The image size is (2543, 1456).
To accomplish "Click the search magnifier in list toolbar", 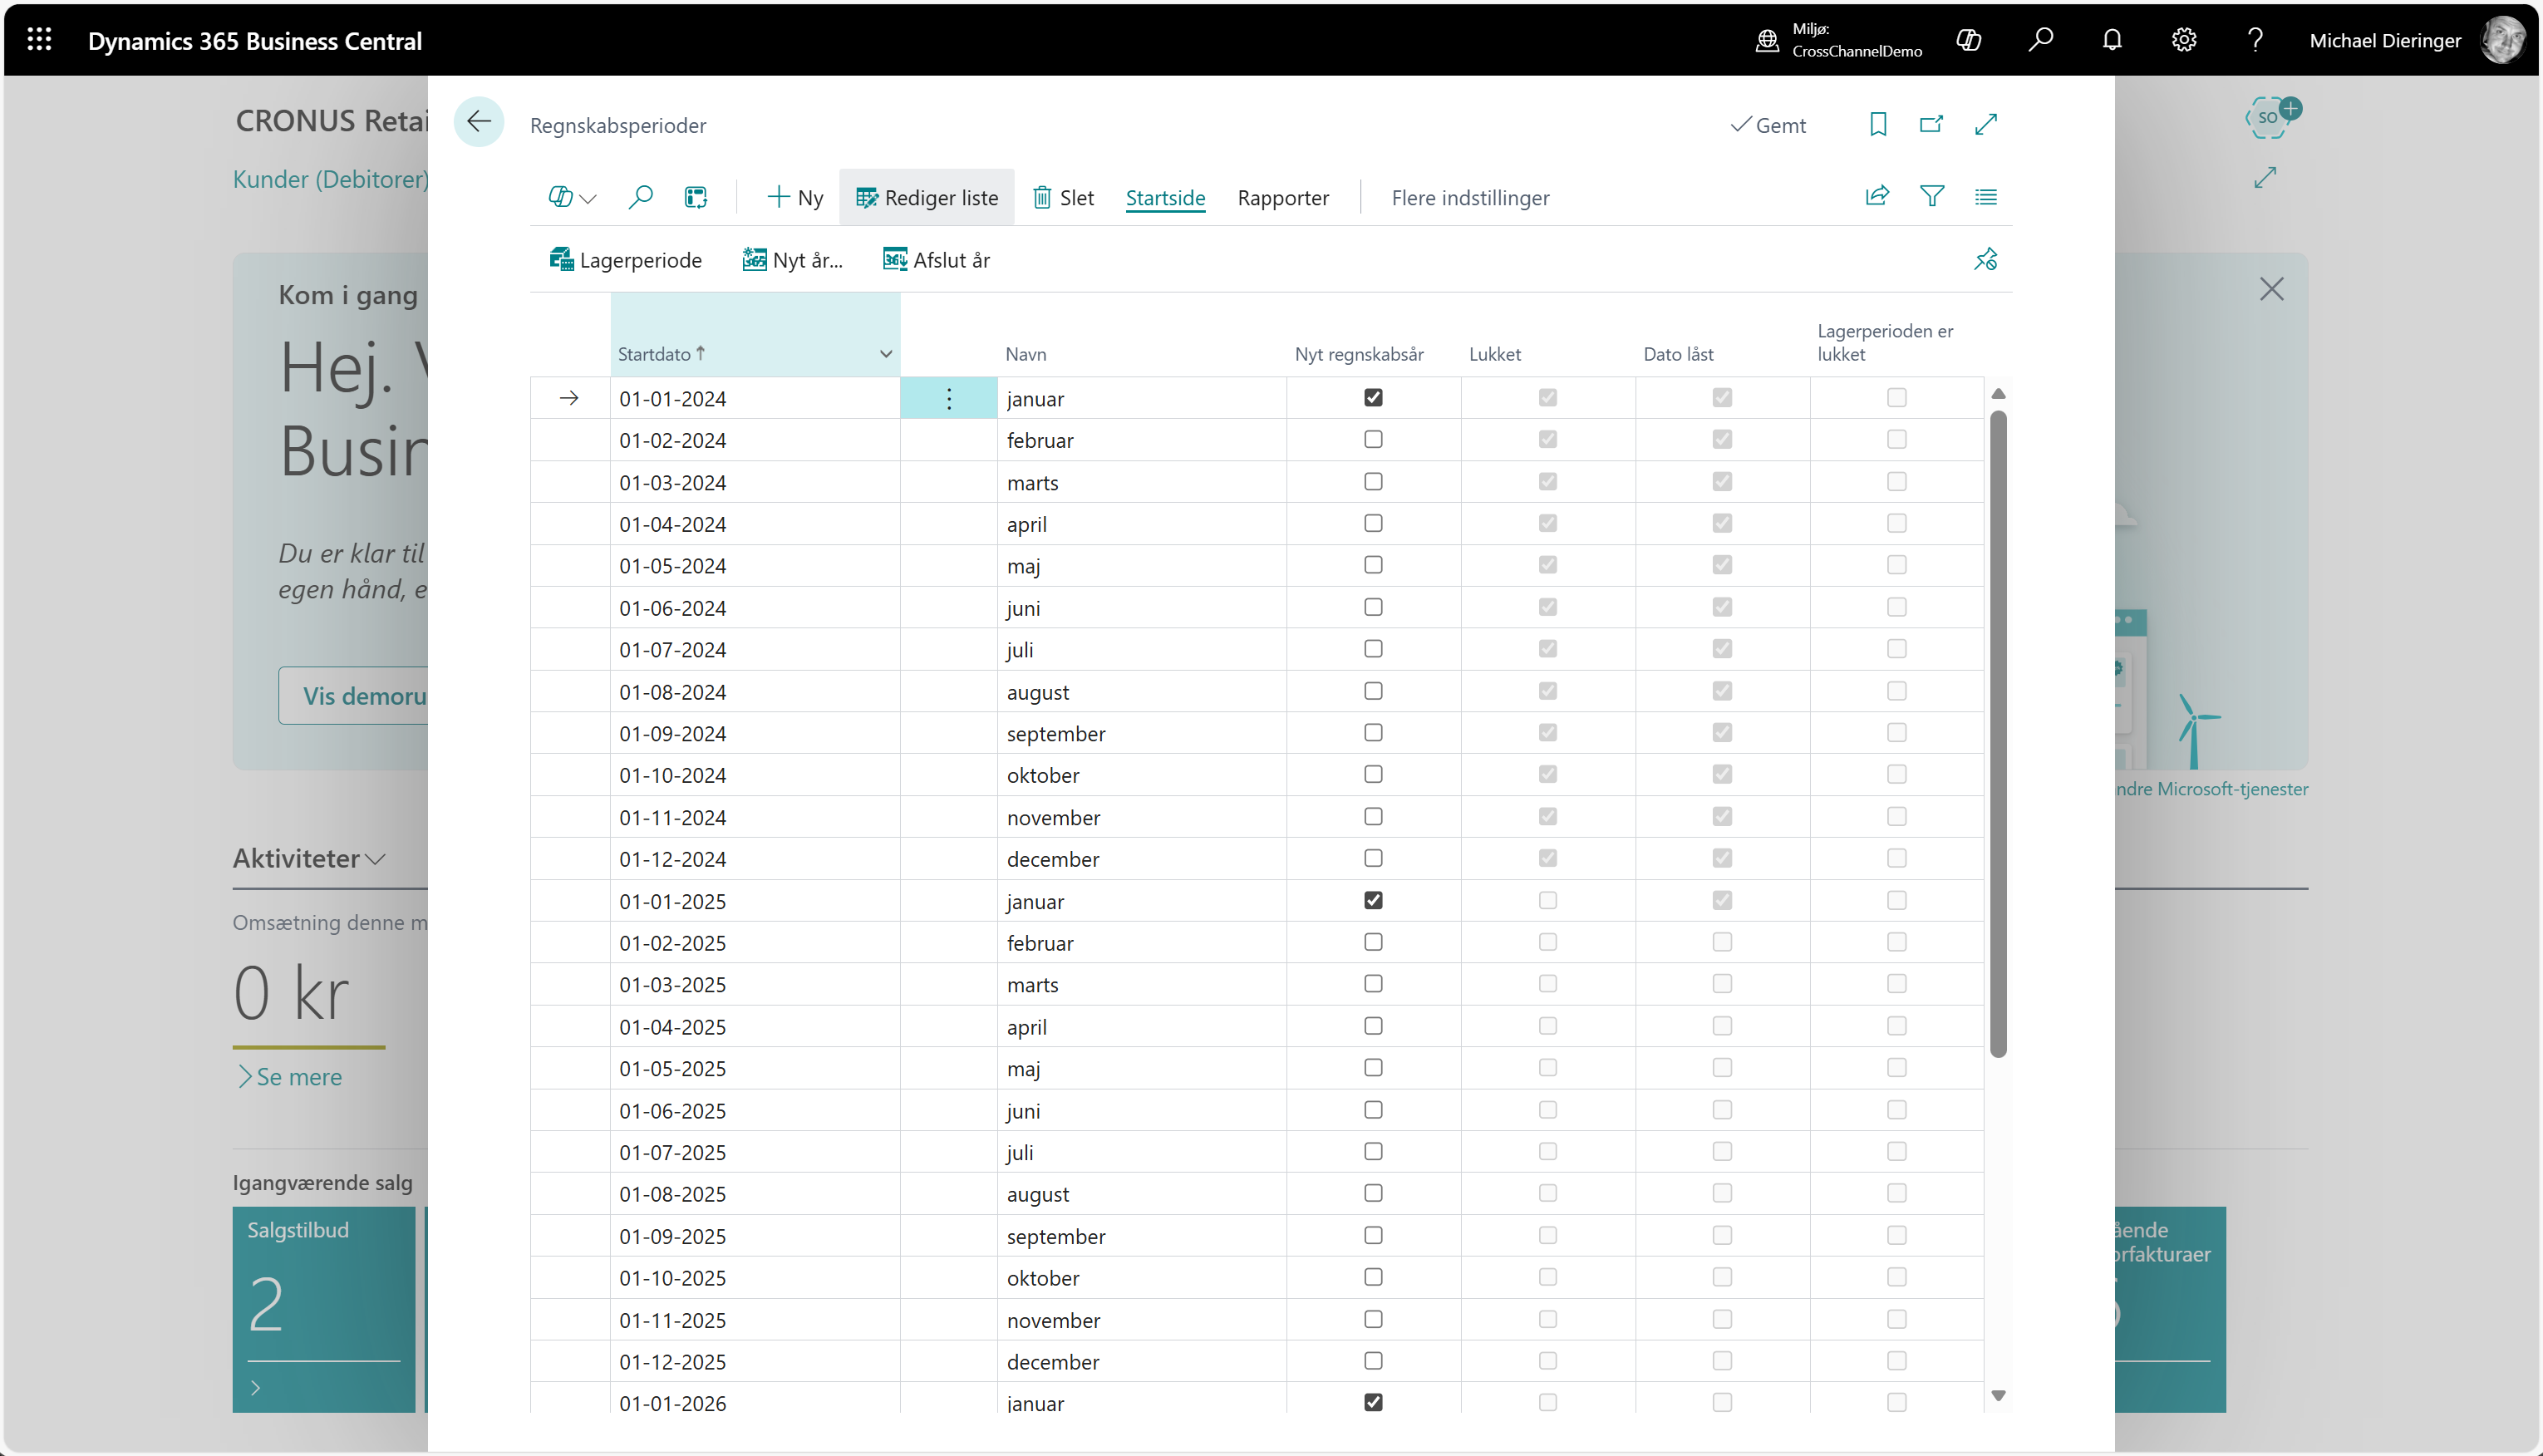I will 640,197.
